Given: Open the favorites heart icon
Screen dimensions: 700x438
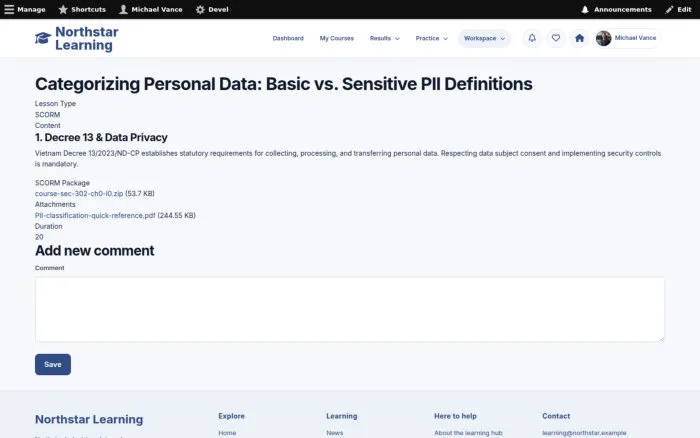Looking at the screenshot, I should coord(556,38).
